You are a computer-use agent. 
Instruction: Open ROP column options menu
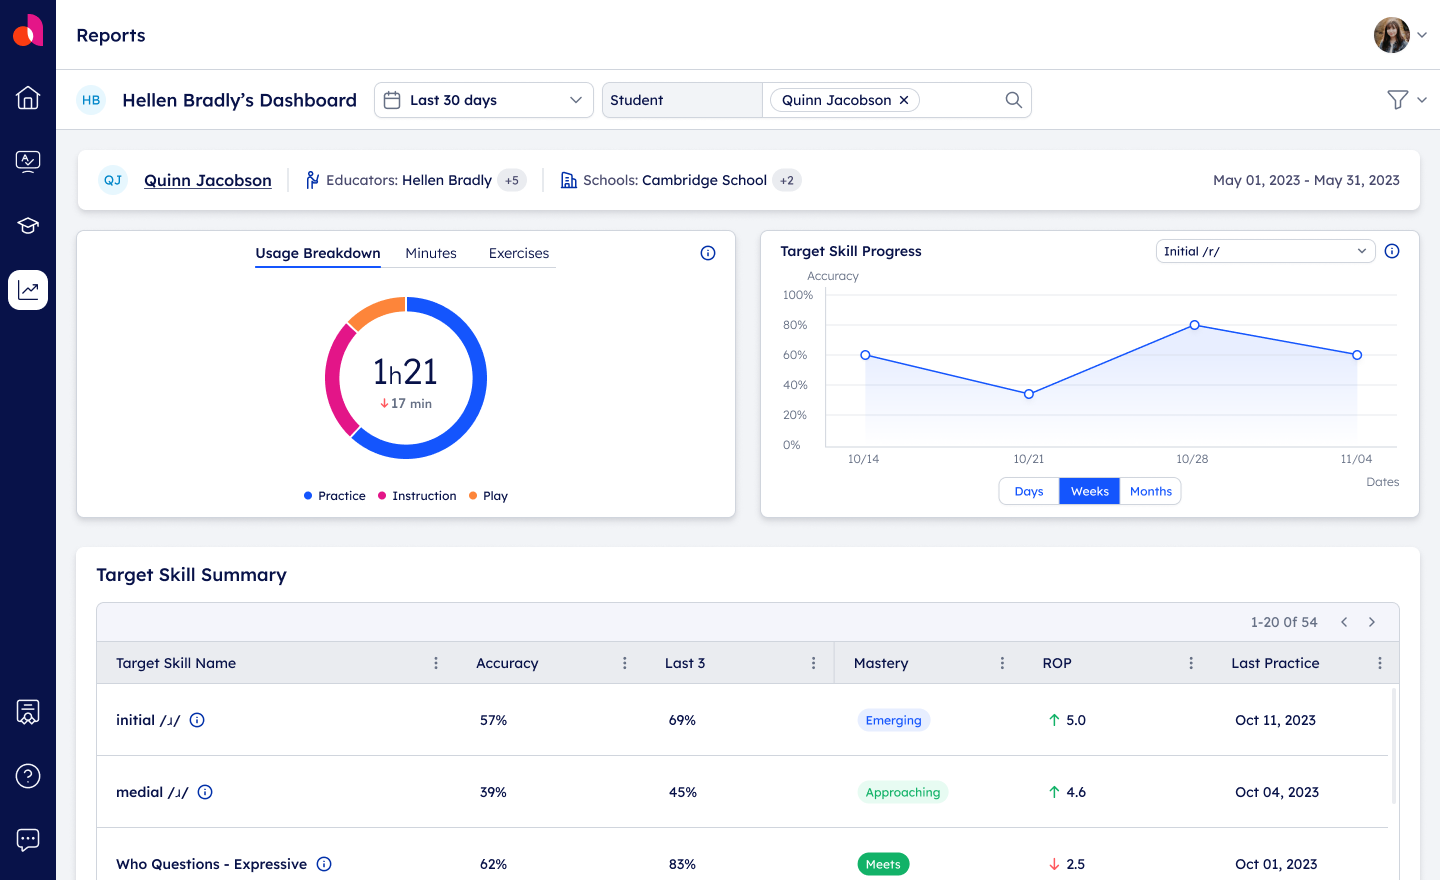pyautogui.click(x=1191, y=663)
